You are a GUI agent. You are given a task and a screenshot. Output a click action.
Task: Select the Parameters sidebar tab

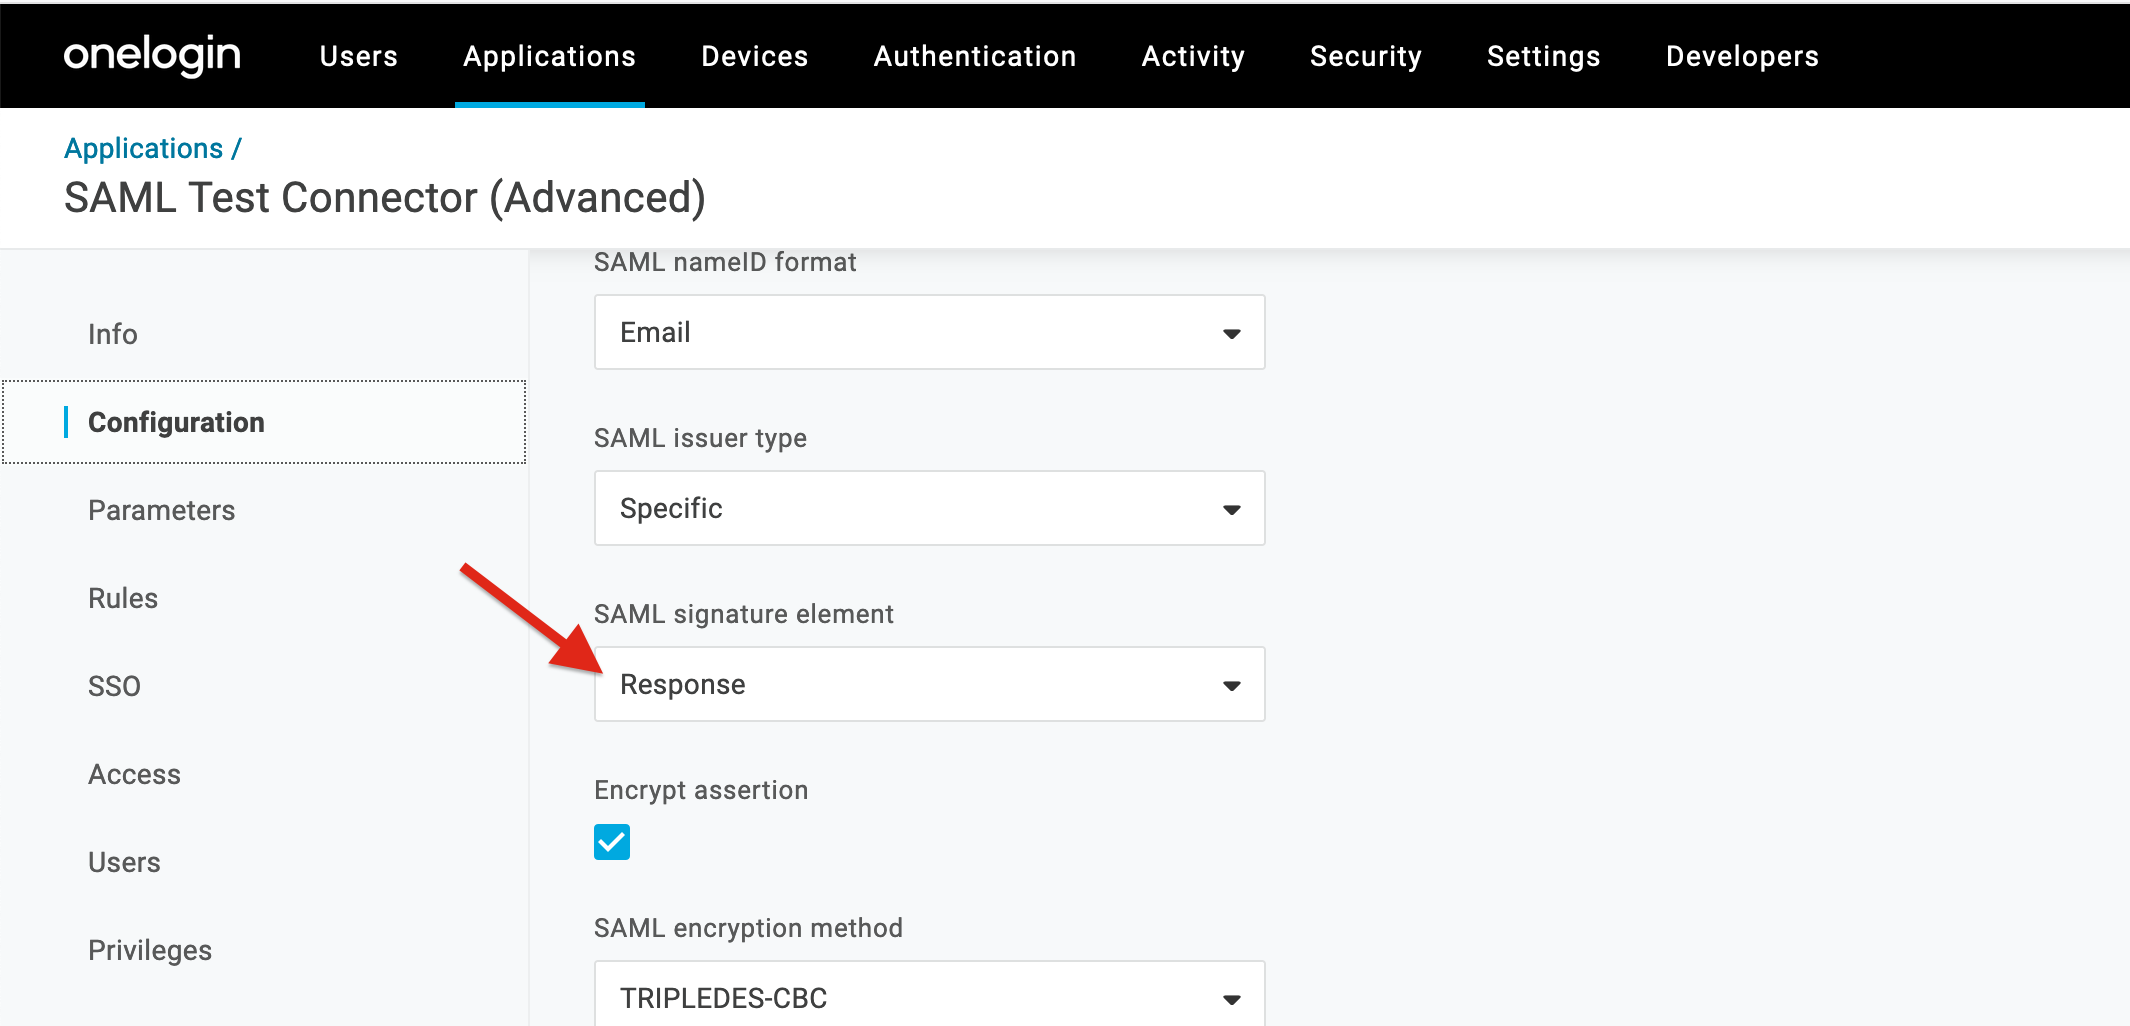coord(161,510)
